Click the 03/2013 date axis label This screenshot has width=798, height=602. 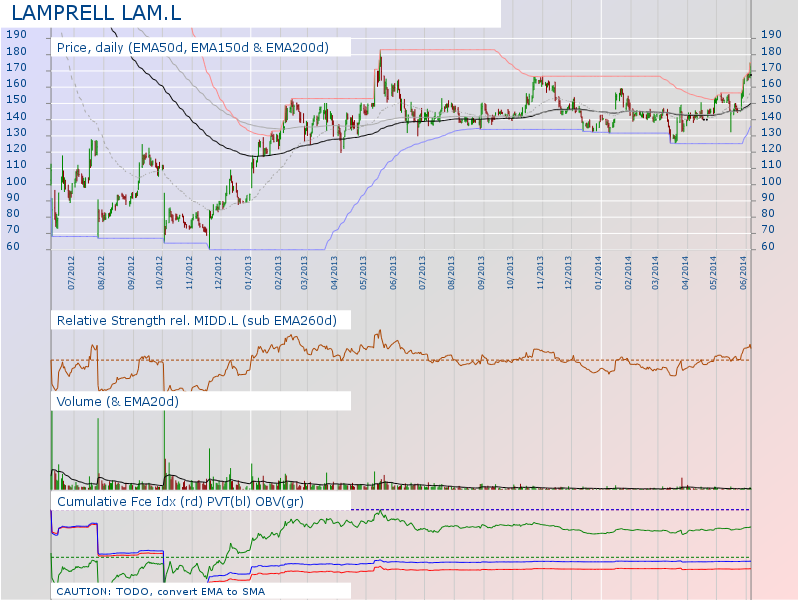[304, 273]
